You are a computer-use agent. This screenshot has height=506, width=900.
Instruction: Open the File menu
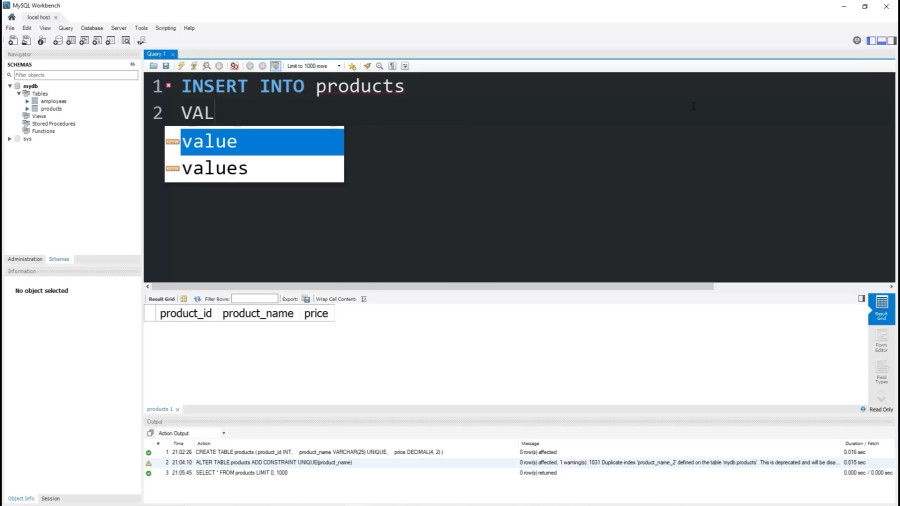point(10,28)
